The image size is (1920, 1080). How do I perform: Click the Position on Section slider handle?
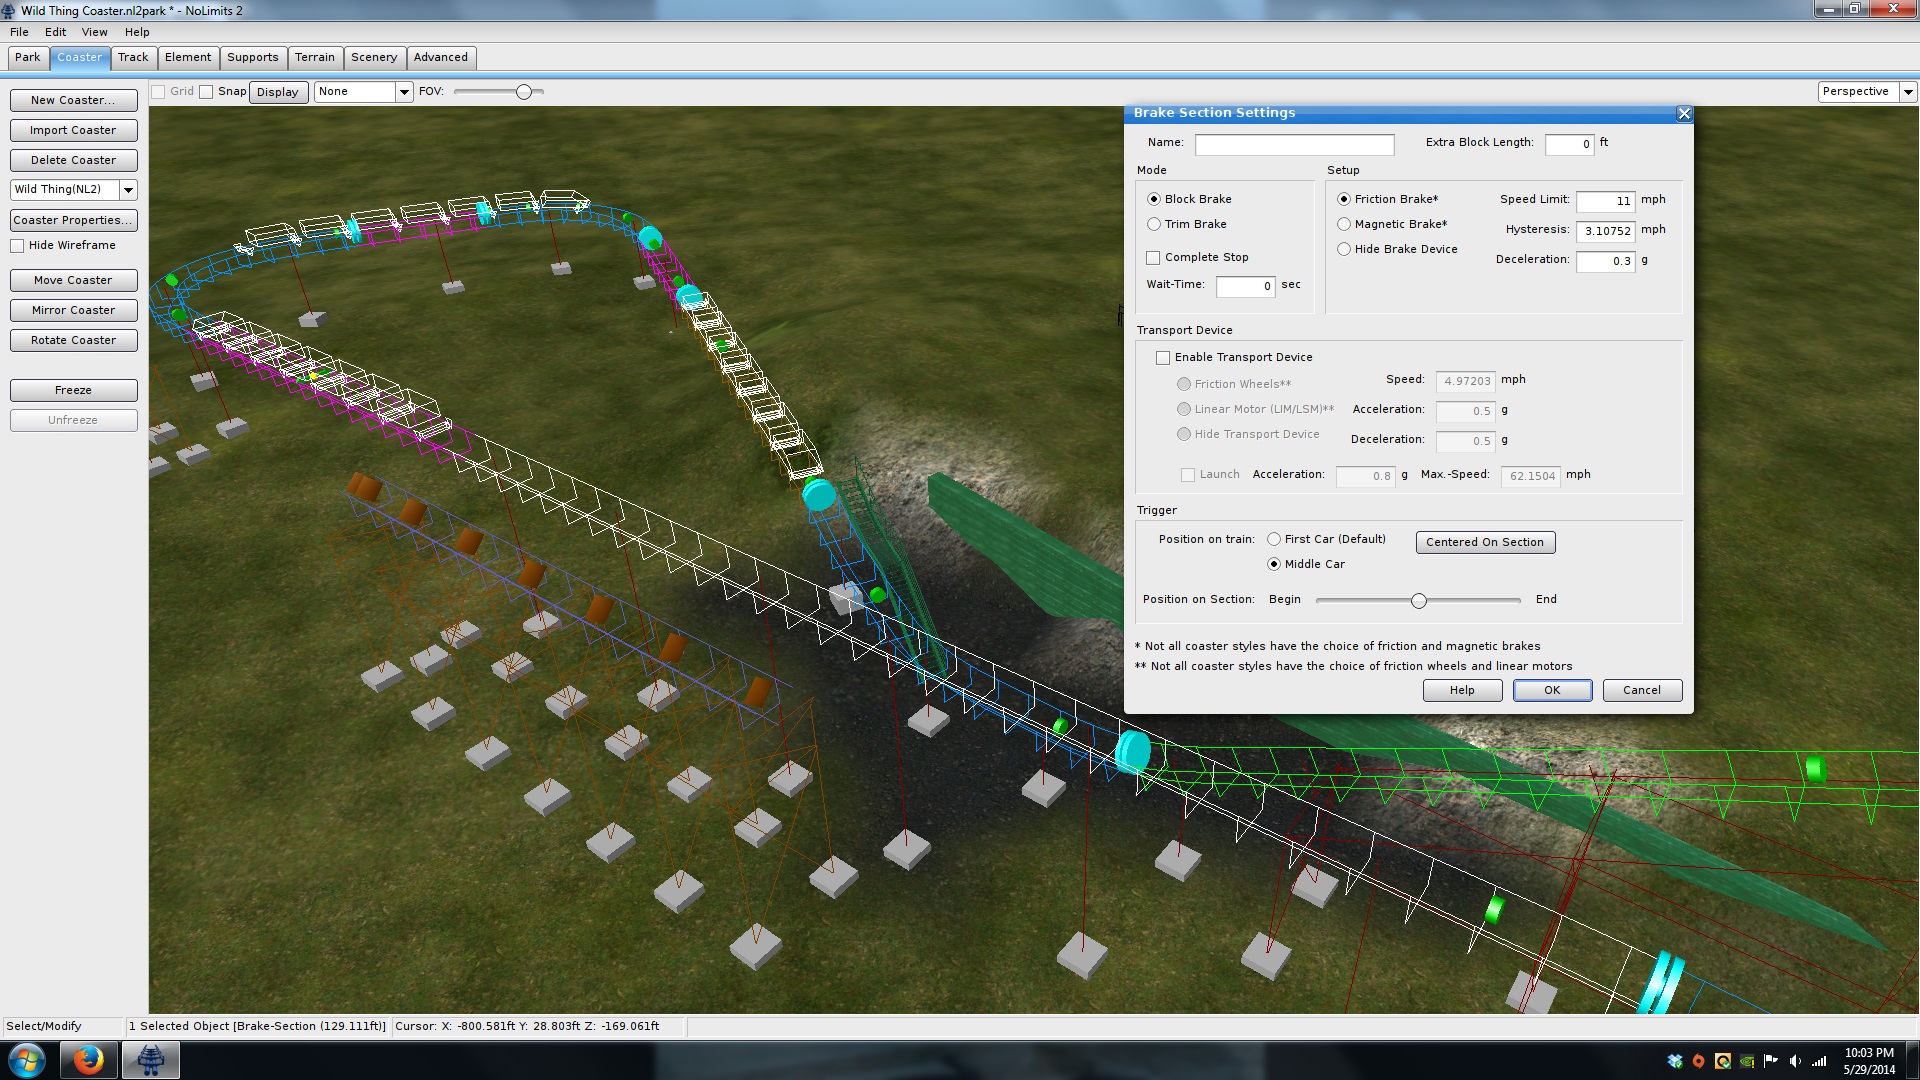coord(1418,601)
